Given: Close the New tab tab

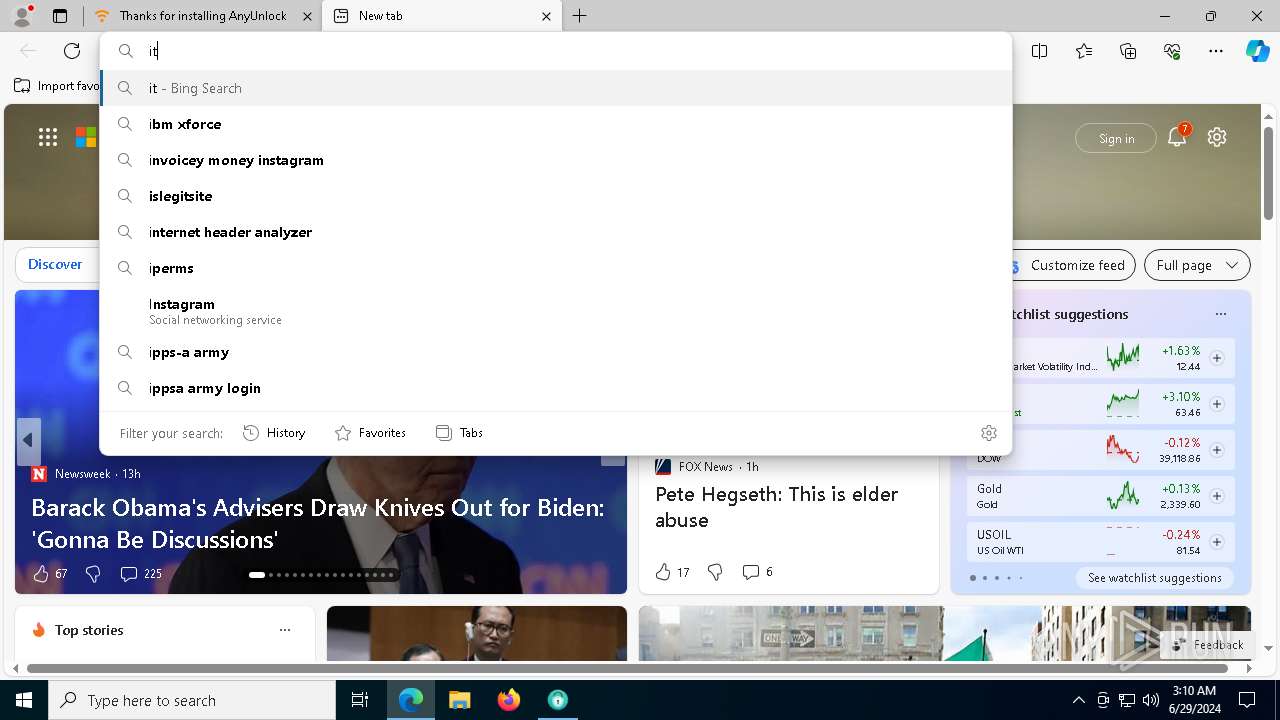Looking at the screenshot, I should click(546, 16).
